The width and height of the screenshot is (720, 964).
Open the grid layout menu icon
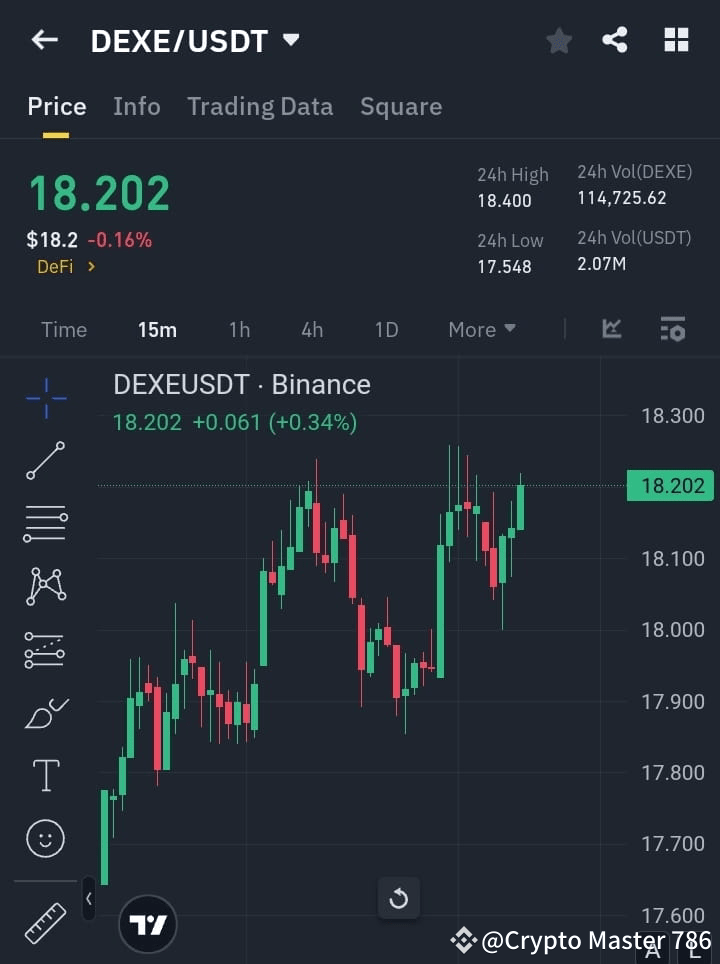(676, 40)
